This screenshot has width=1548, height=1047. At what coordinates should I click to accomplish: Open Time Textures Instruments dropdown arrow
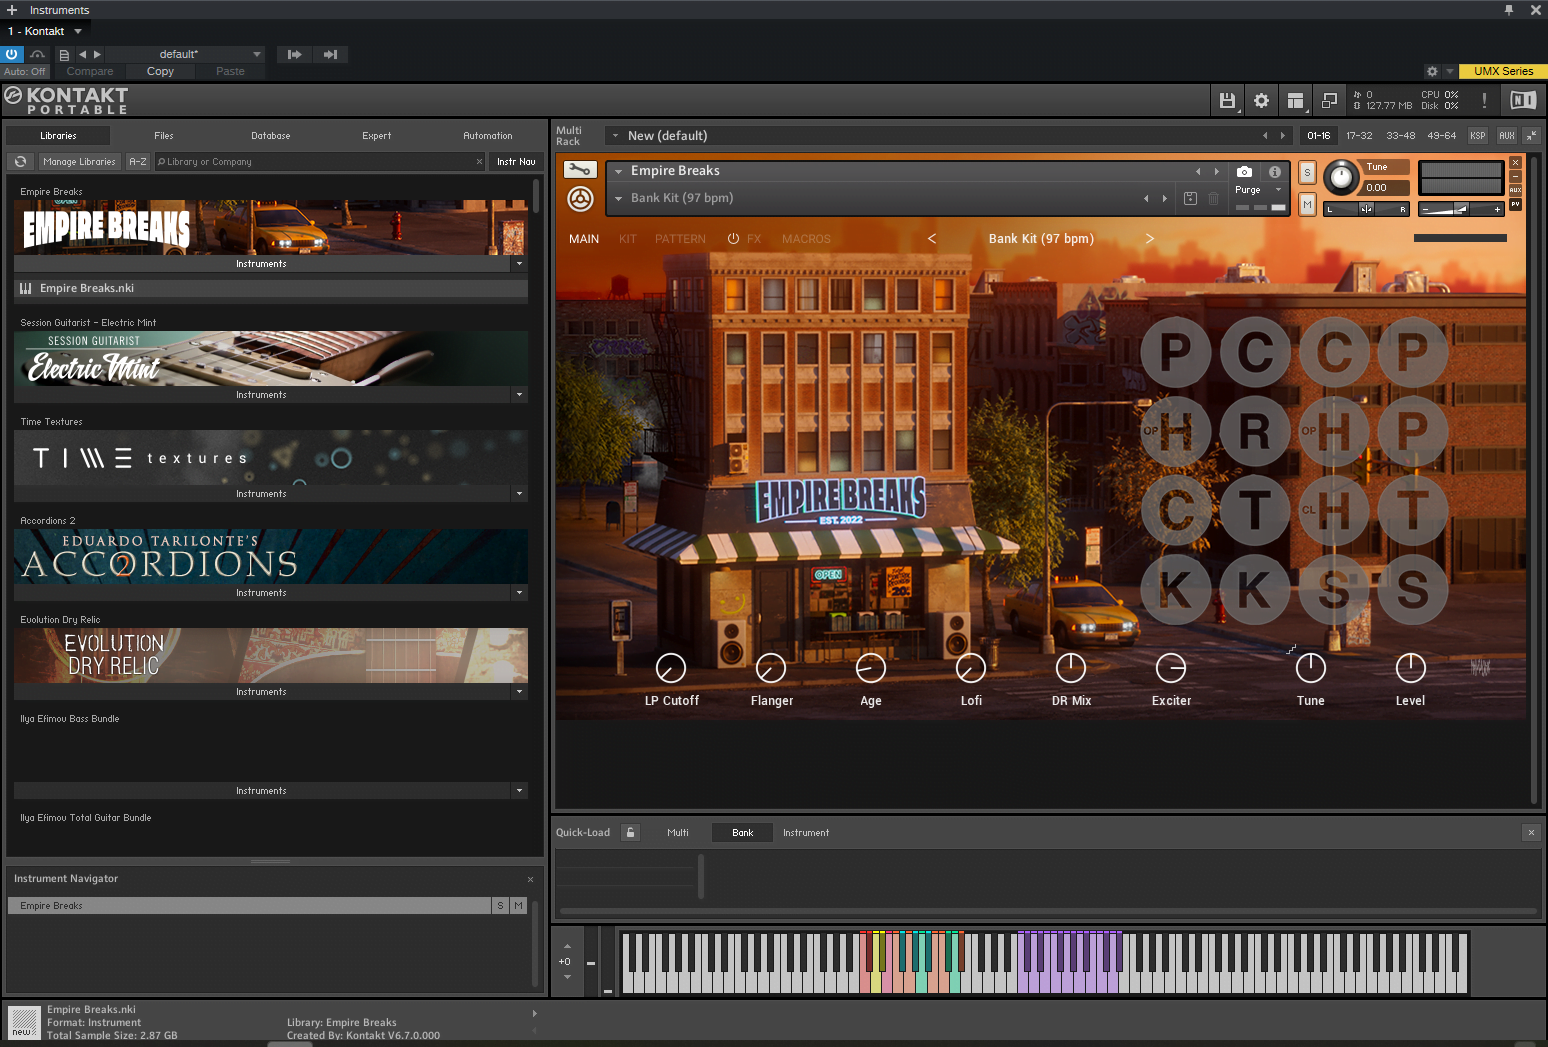coord(519,494)
